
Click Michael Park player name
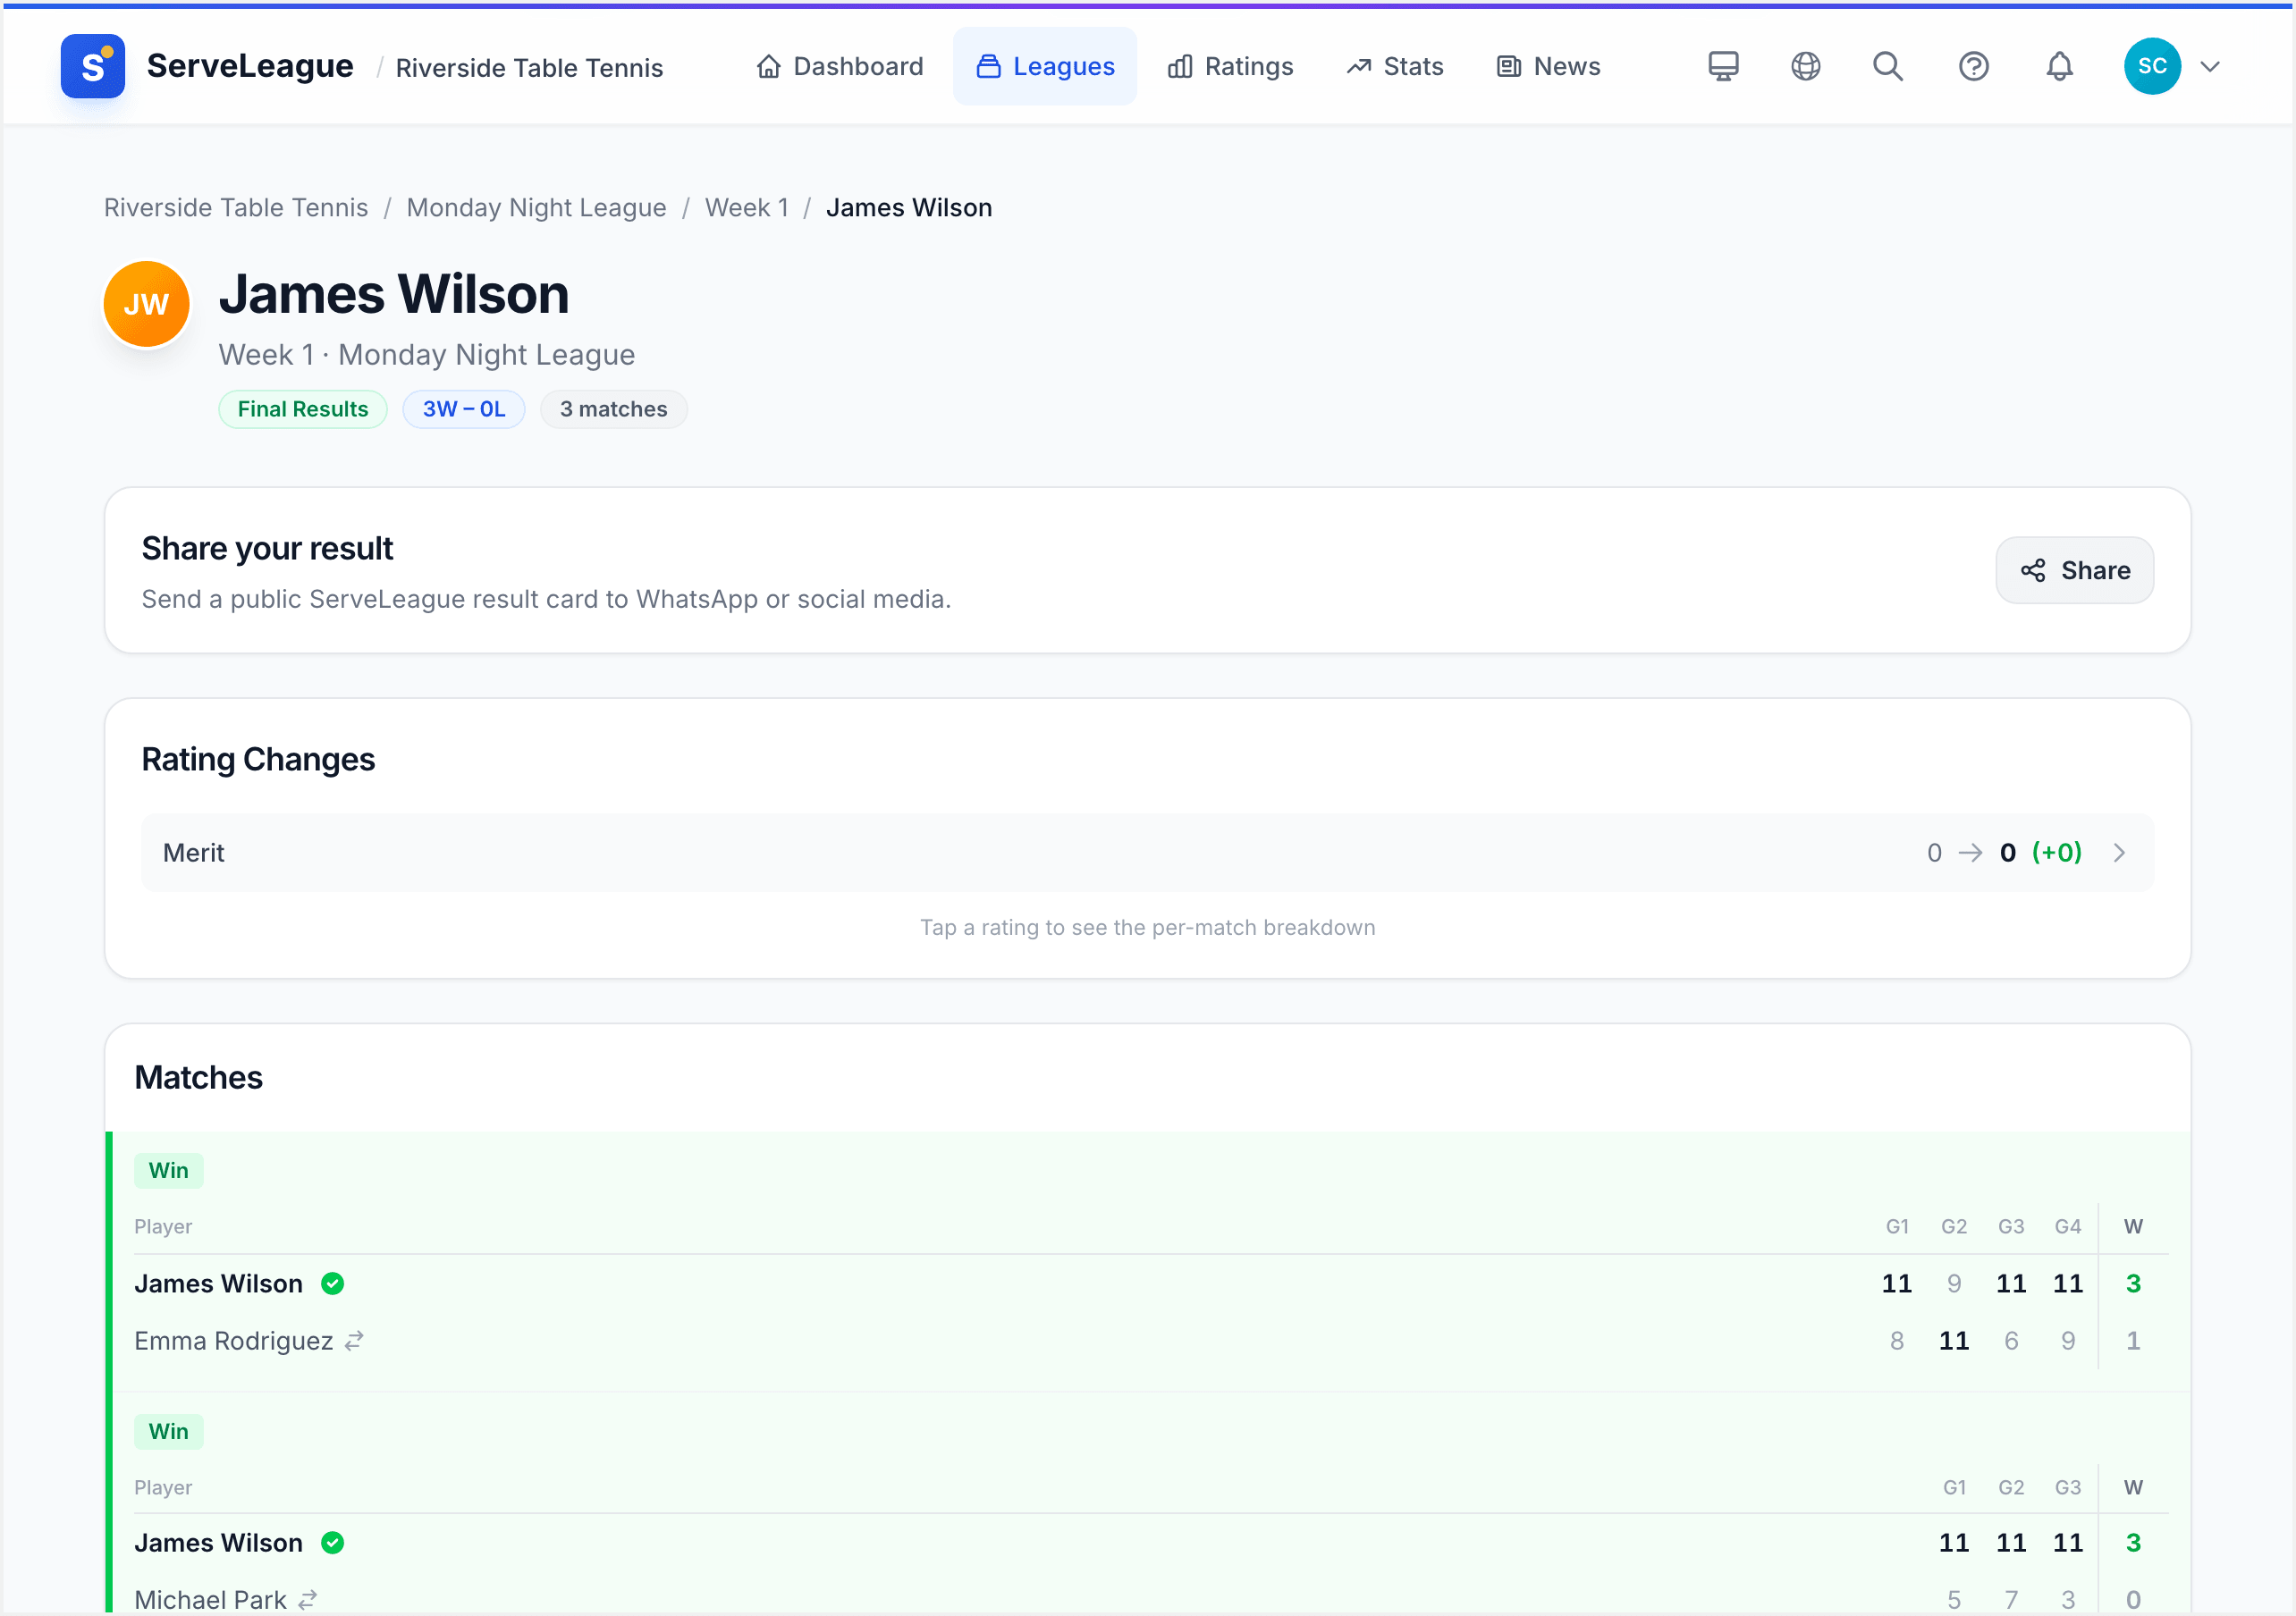pos(211,1600)
